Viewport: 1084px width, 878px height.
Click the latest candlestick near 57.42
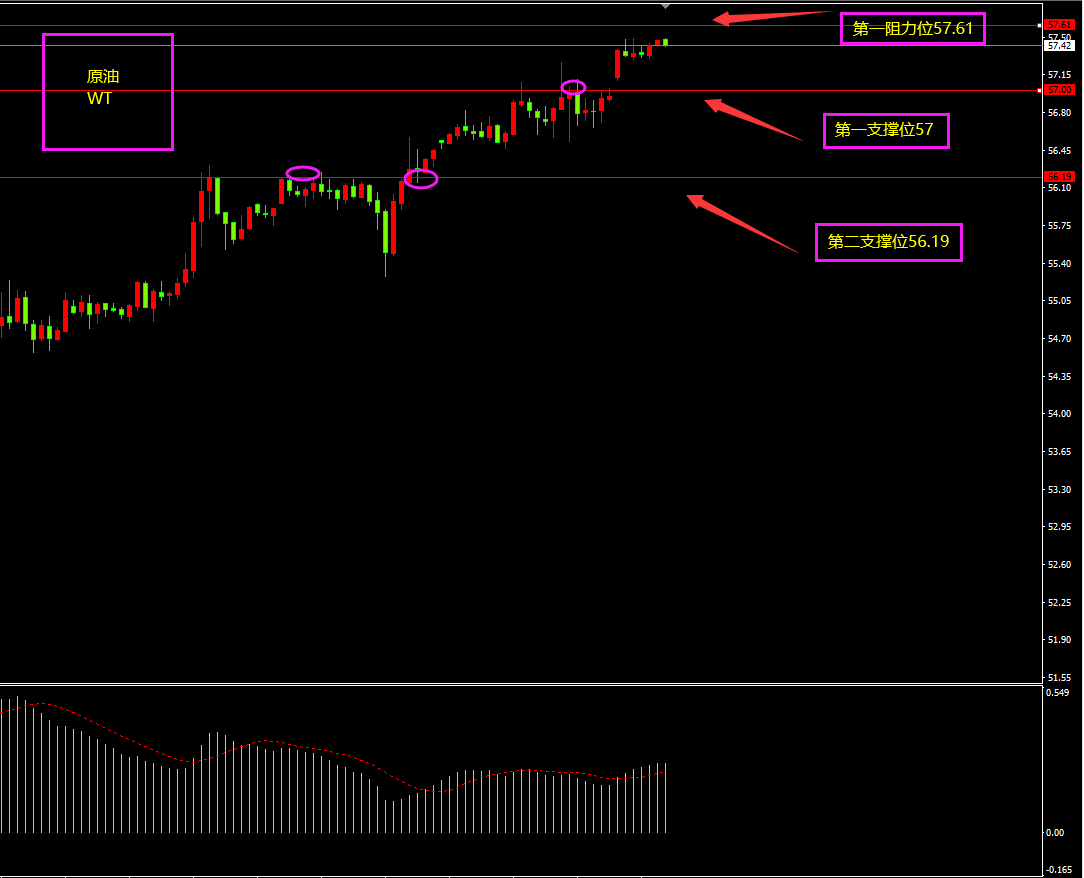[x=665, y=41]
